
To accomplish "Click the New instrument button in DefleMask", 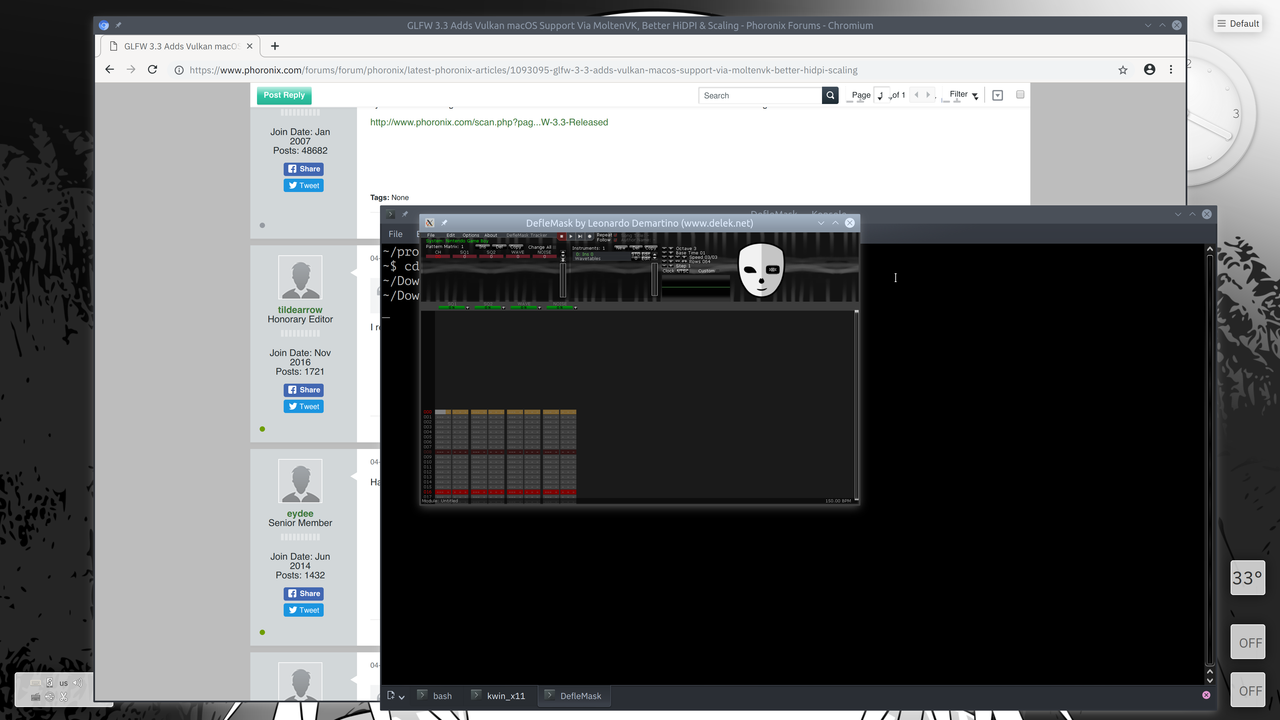I will click(620, 248).
